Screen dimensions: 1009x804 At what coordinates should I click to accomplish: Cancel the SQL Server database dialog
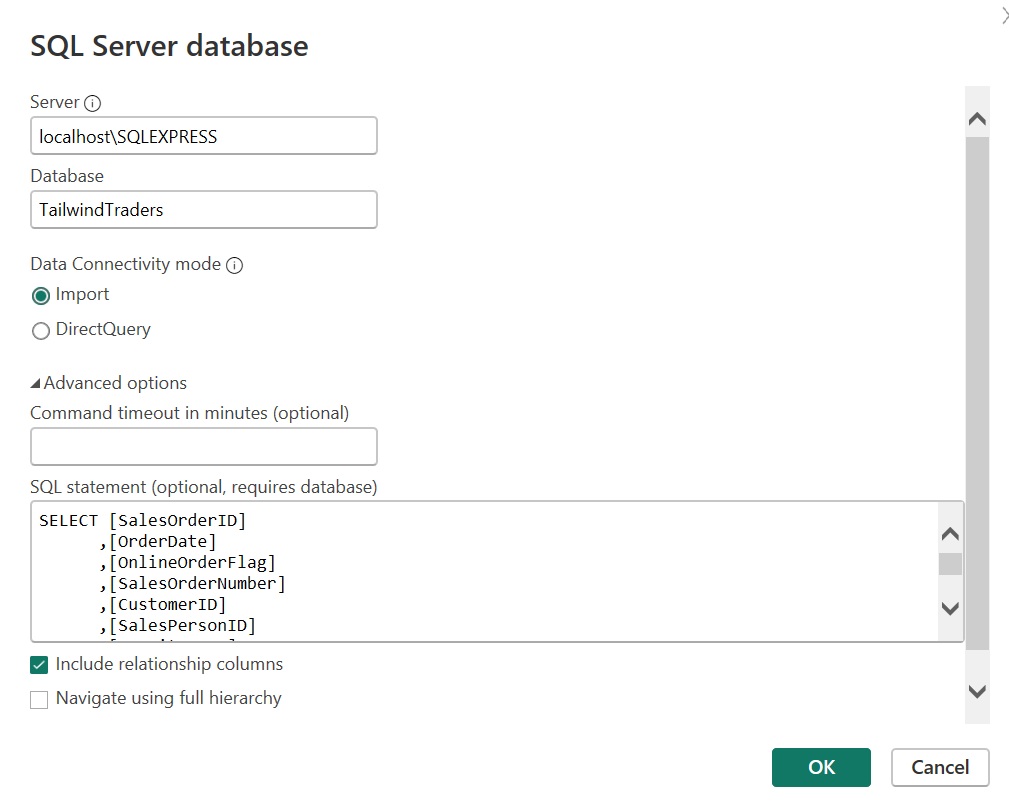(940, 767)
